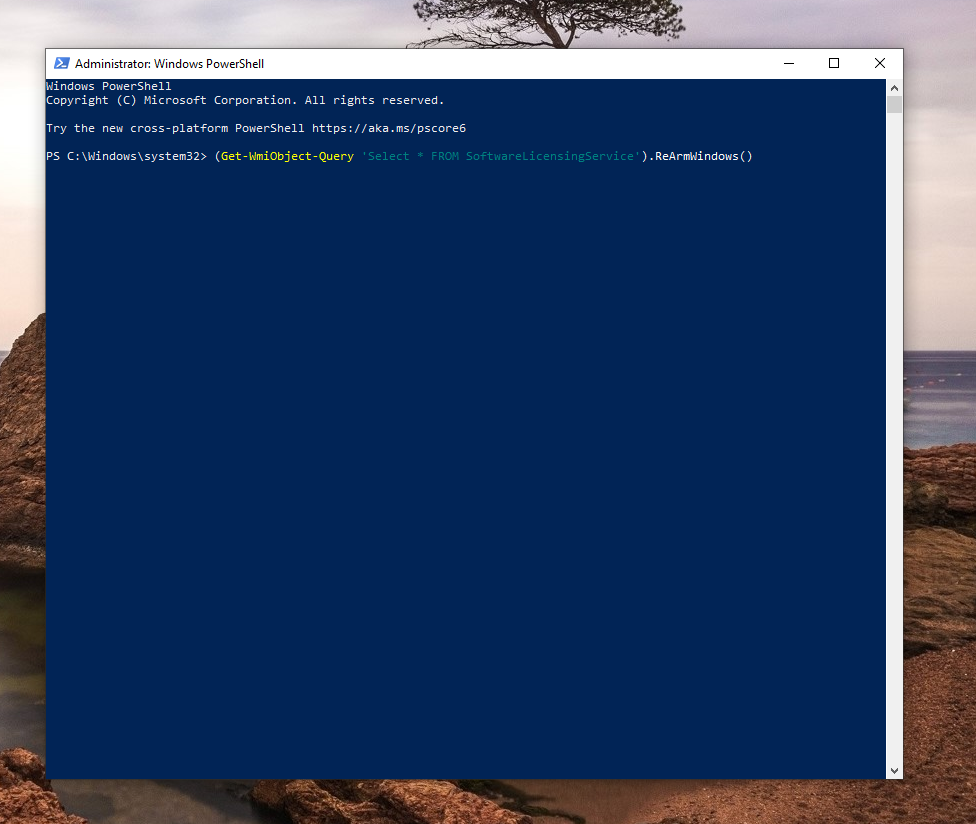Click the https://aka.ms/pscore6 URL text
Image resolution: width=976 pixels, height=824 pixels.
[389, 128]
